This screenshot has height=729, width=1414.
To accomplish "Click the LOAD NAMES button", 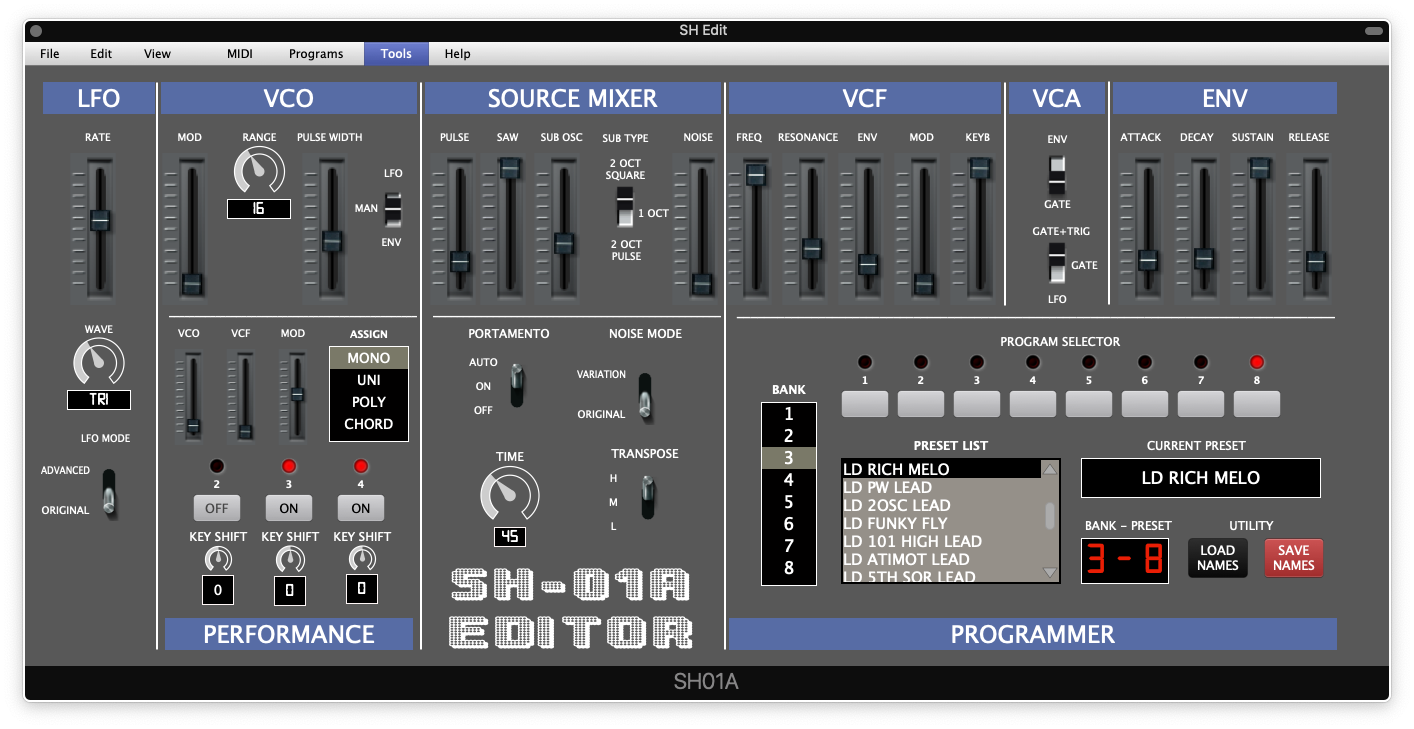I will tap(1217, 558).
